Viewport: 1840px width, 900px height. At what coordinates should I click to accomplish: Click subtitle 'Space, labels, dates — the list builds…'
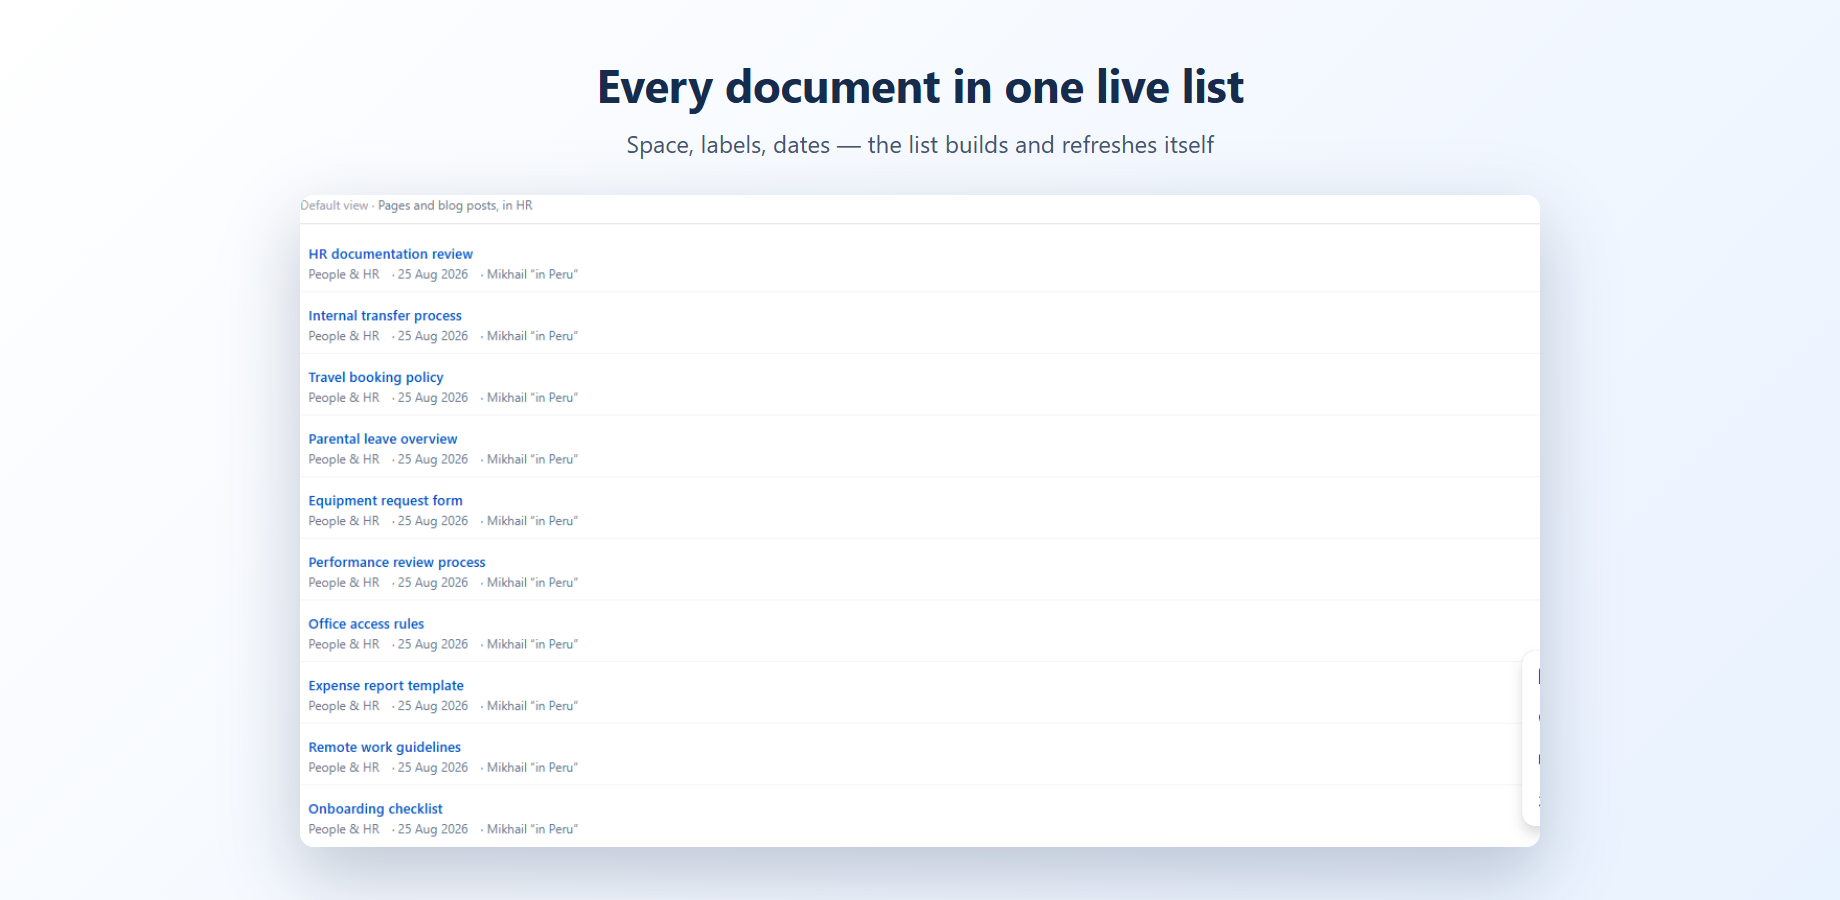tap(920, 145)
